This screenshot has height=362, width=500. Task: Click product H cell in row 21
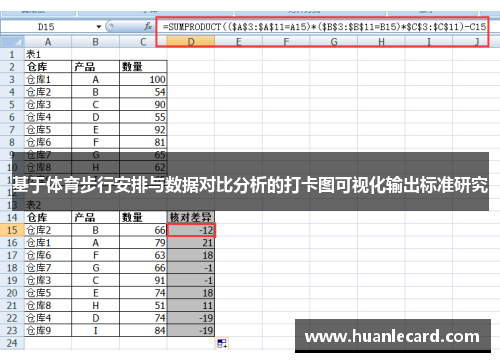[x=95, y=305]
